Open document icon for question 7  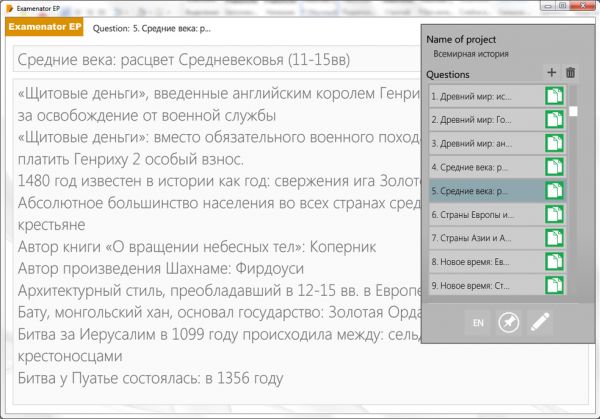(x=554, y=238)
